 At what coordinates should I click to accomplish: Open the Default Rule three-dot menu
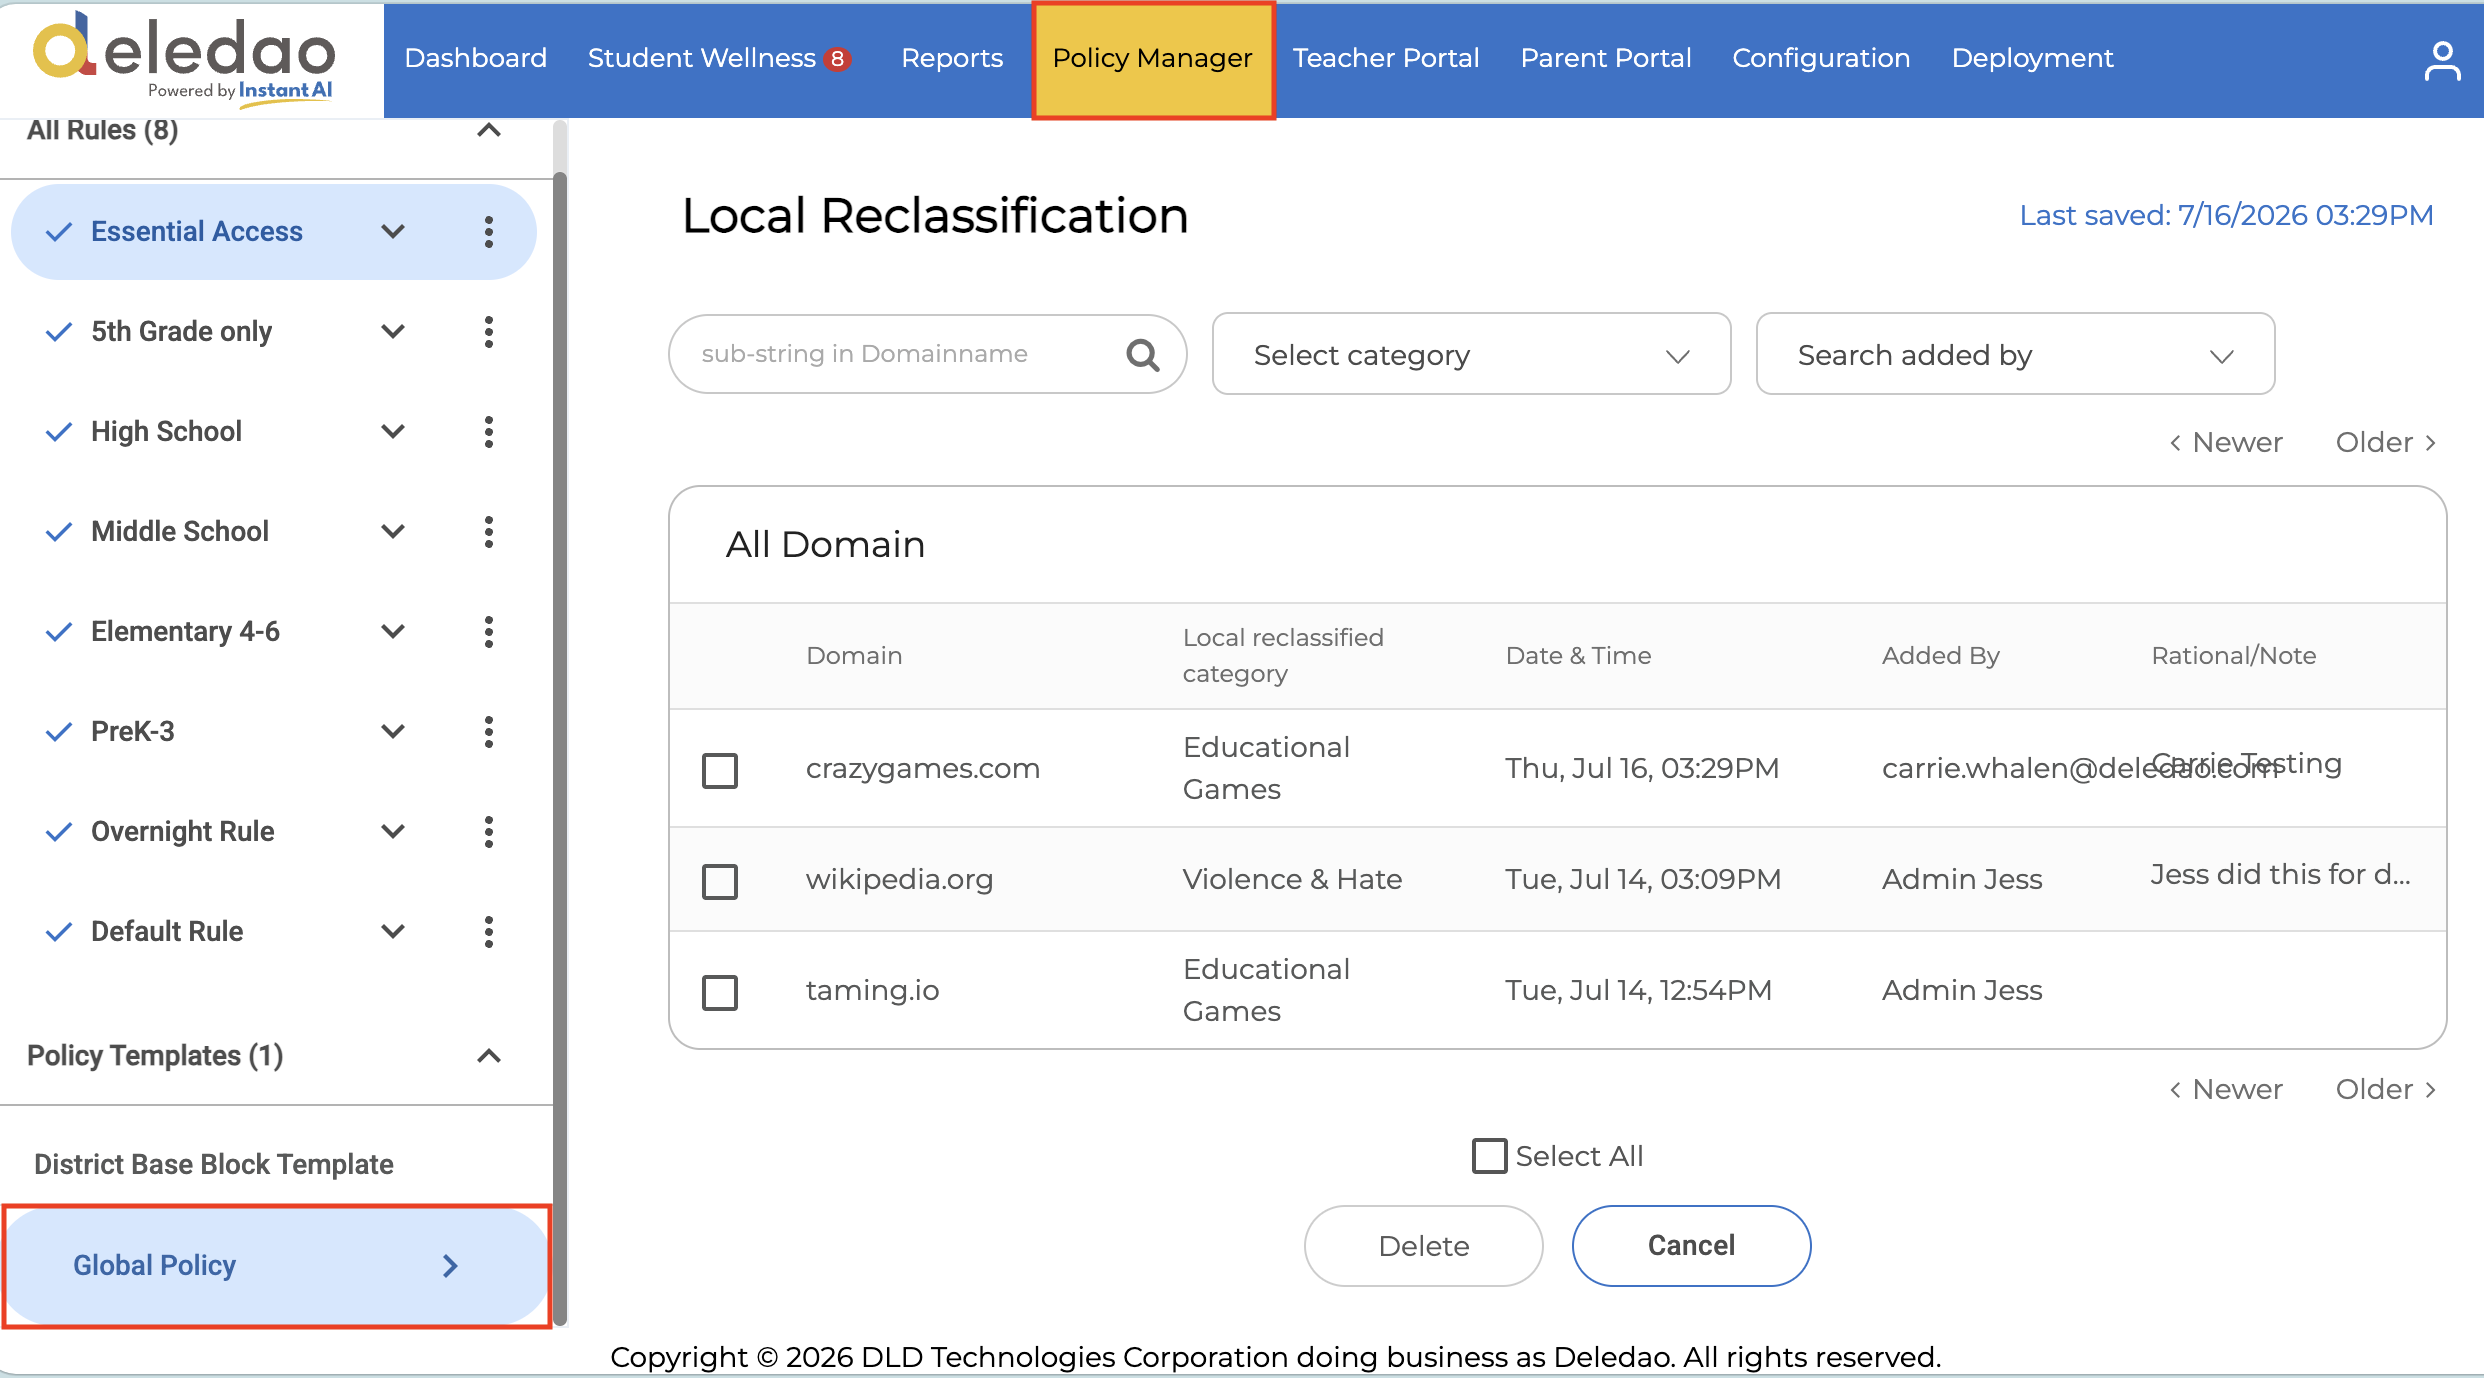[x=488, y=932]
